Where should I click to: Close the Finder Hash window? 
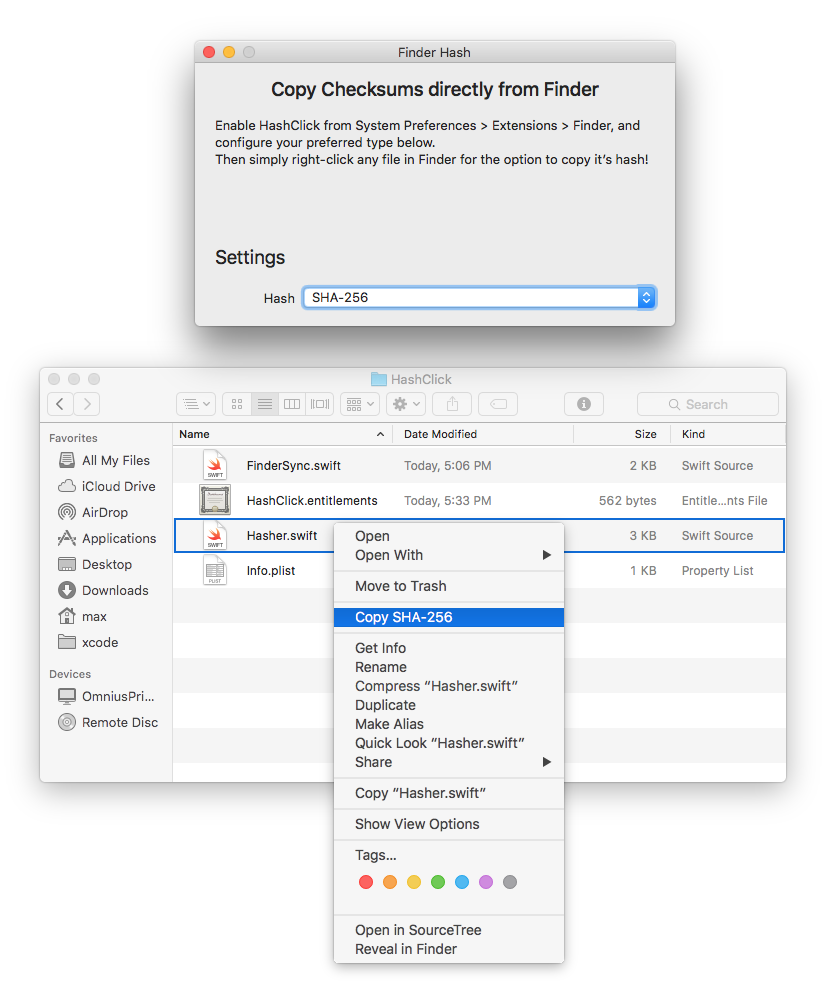[209, 52]
